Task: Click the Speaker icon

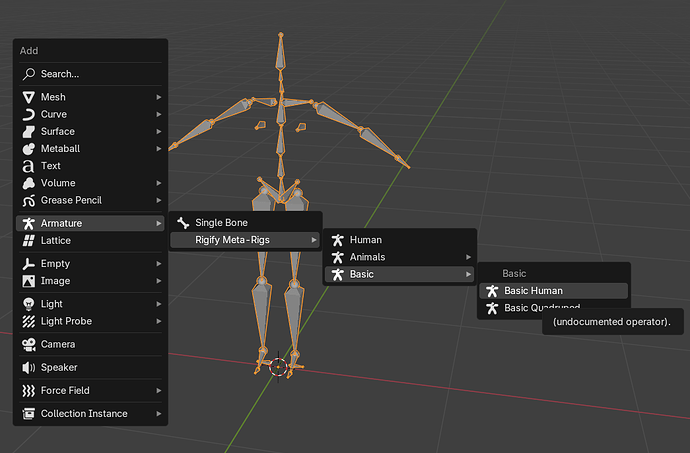Action: pyautogui.click(x=29, y=367)
